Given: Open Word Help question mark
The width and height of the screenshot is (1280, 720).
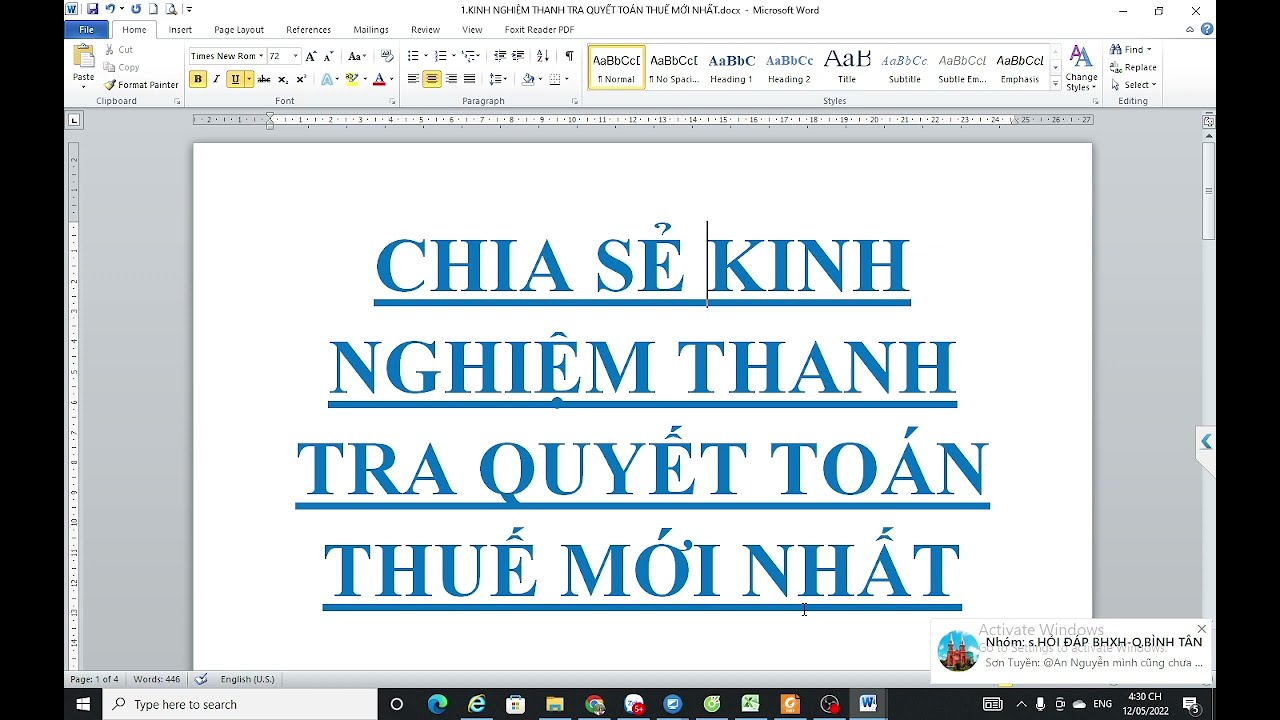Looking at the screenshot, I should [x=1207, y=30].
